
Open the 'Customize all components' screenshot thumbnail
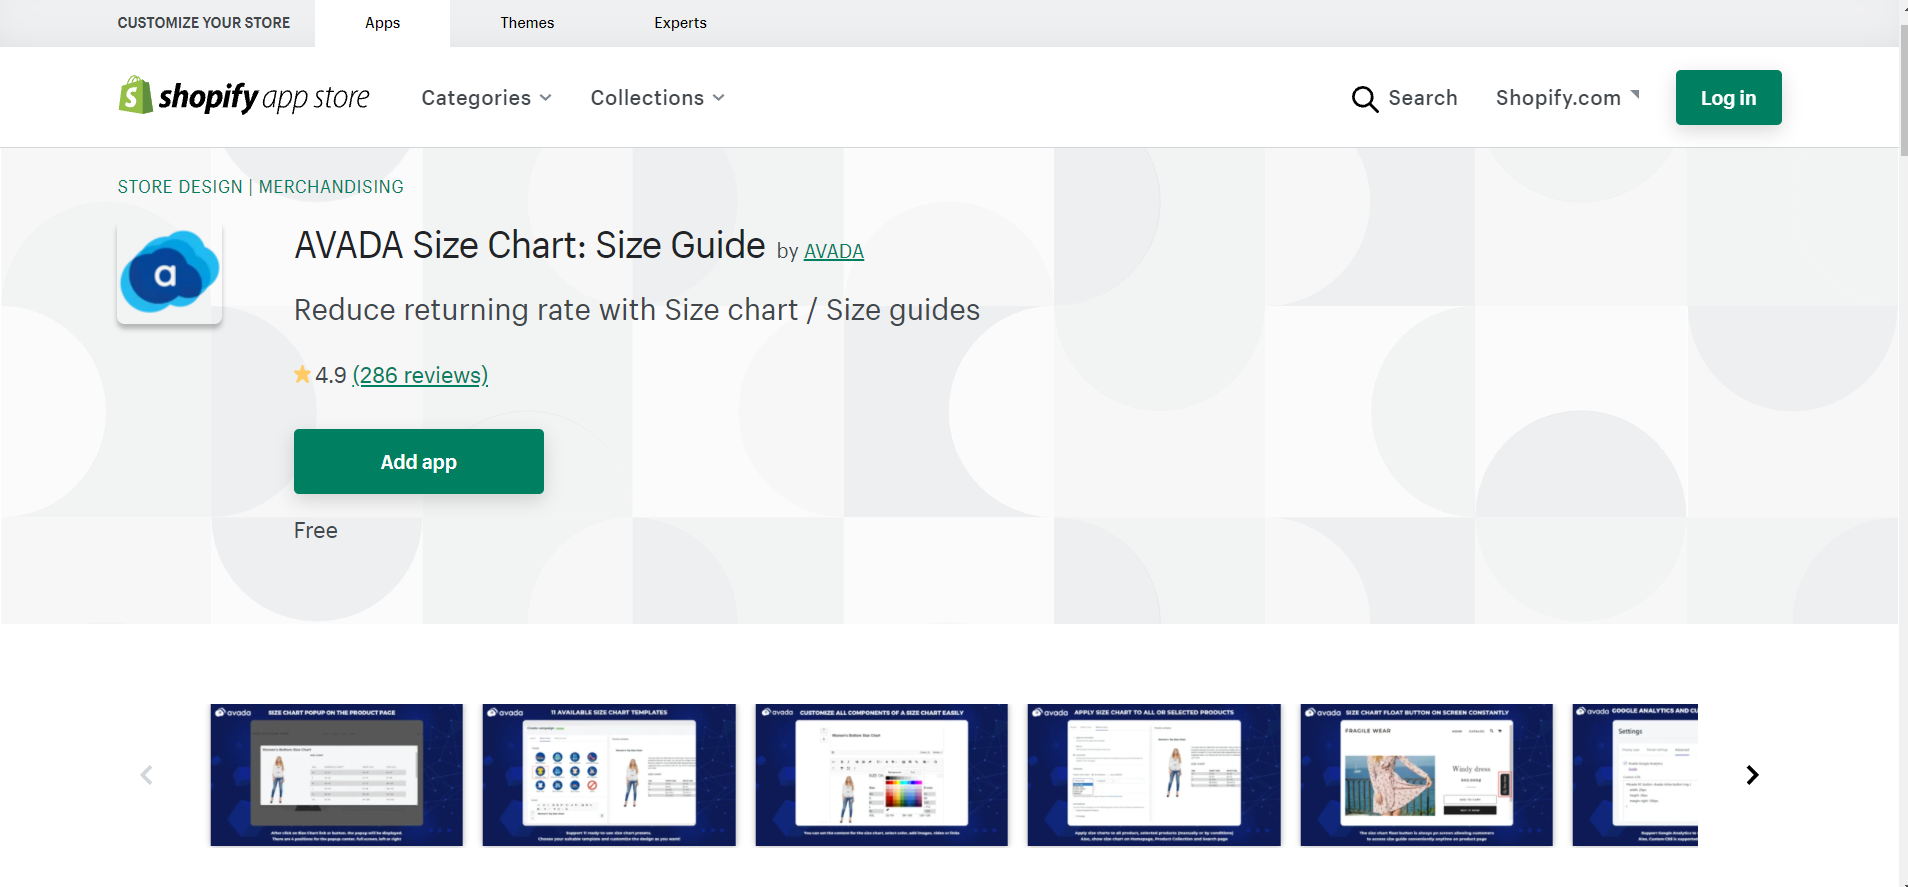(x=882, y=775)
